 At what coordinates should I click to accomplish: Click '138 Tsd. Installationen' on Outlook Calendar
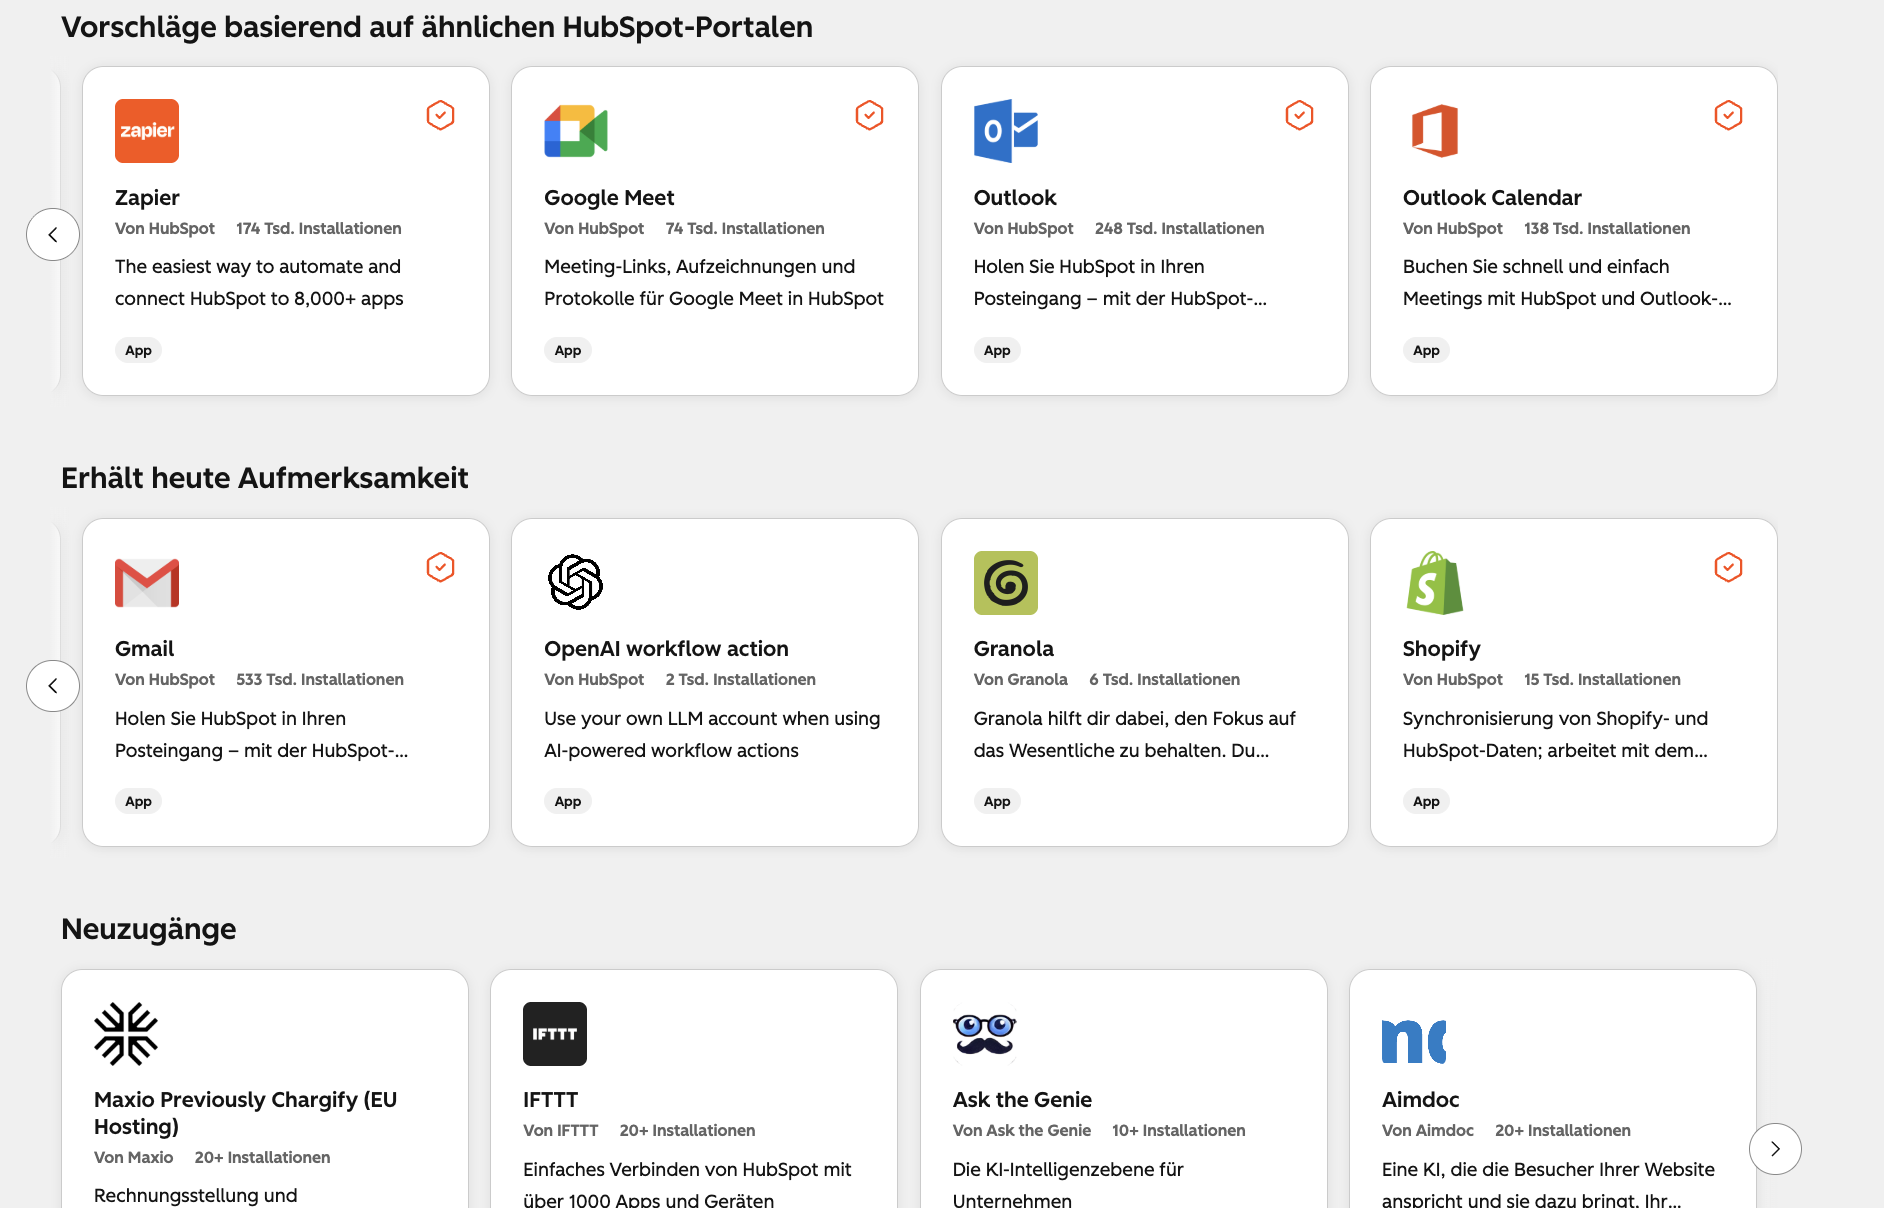[1607, 229]
